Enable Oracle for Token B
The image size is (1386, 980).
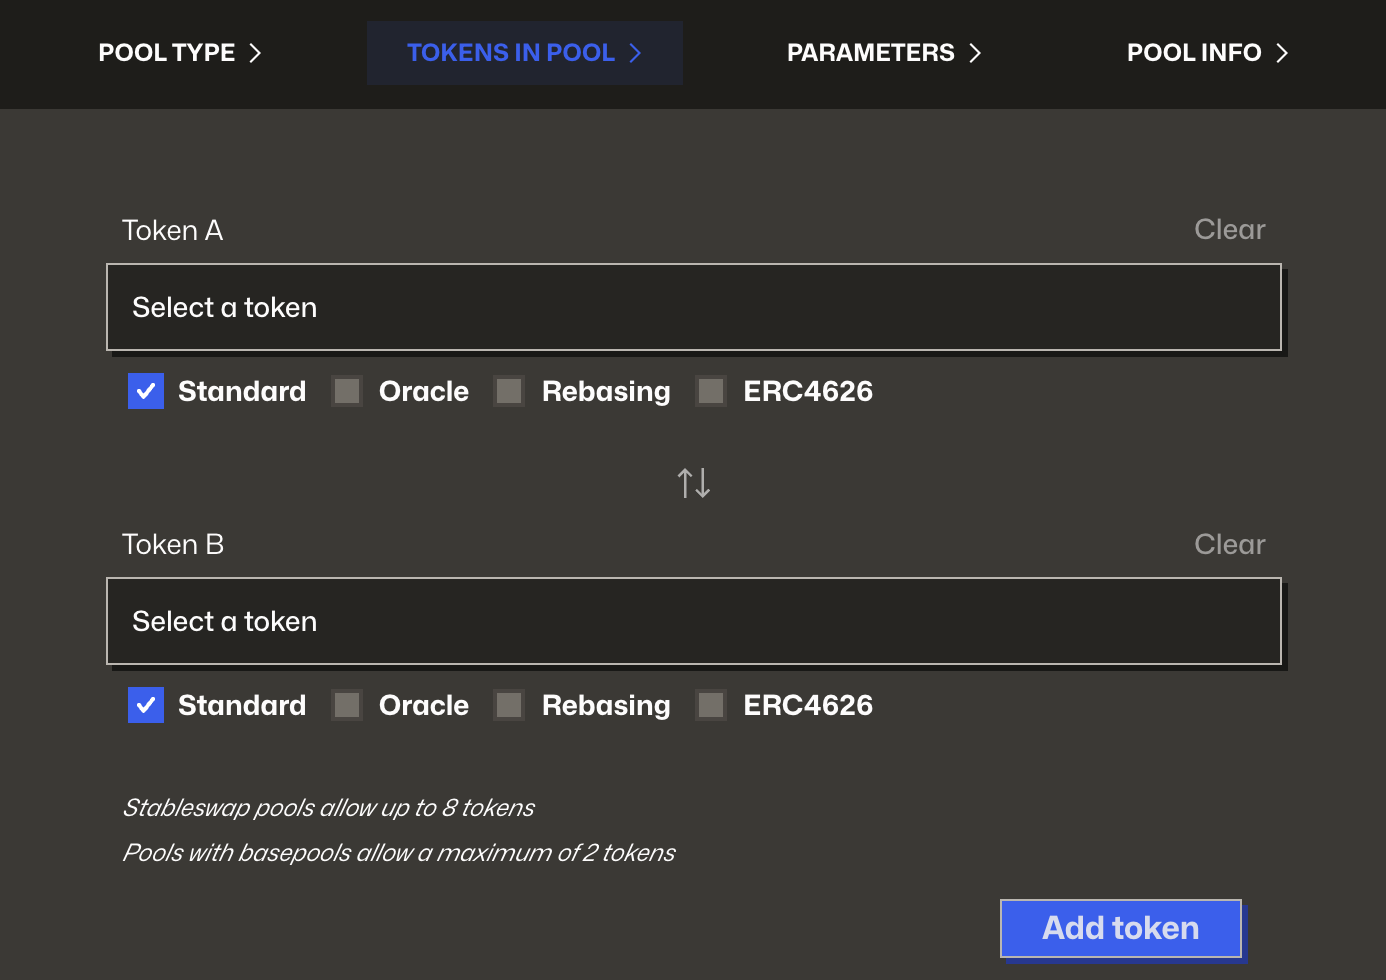pyautogui.click(x=346, y=705)
